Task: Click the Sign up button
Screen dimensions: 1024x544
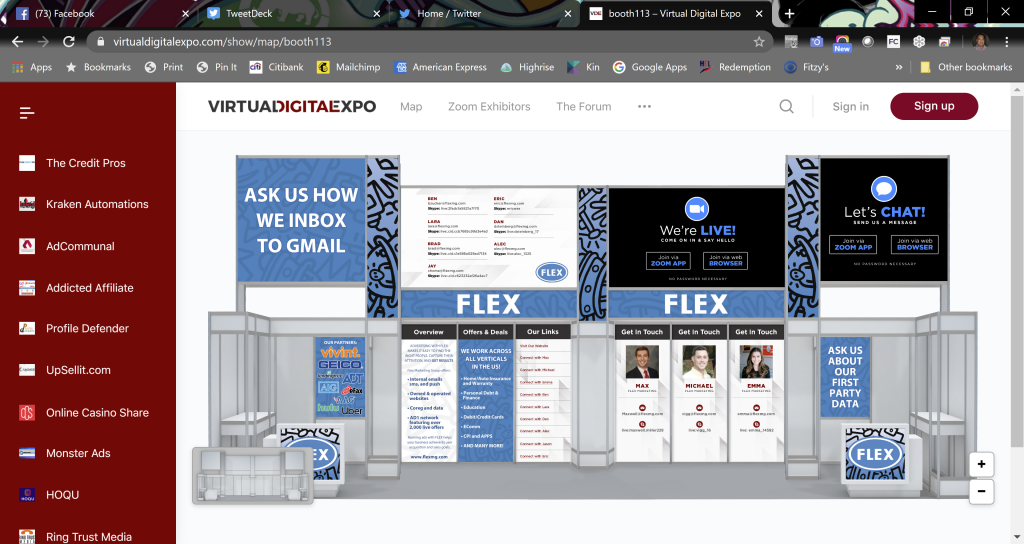Action: coord(934,106)
